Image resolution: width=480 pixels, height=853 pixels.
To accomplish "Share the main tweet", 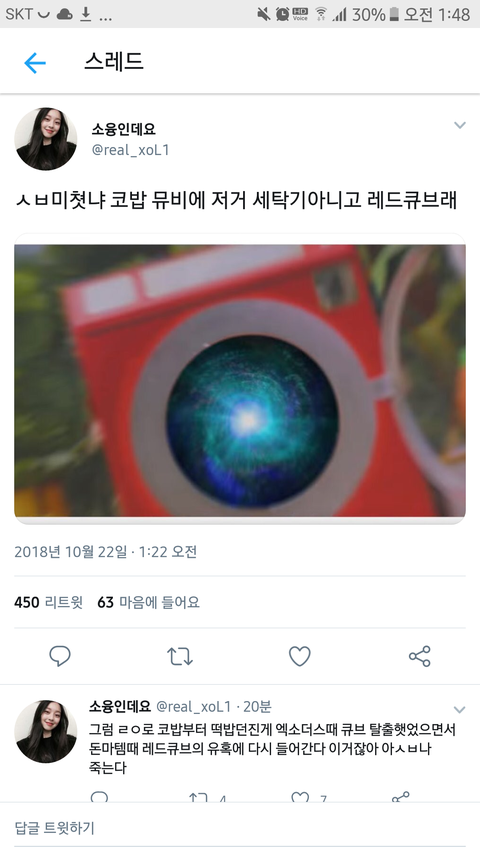I will [x=420, y=656].
